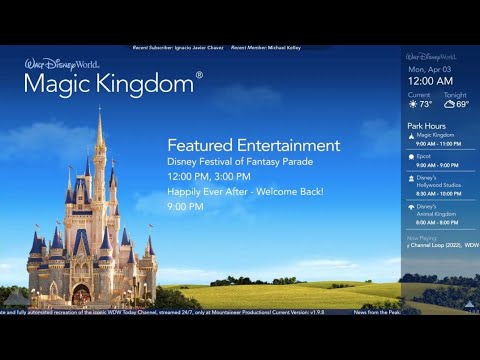This screenshot has height=360, width=480.
Task: Click the sun icon beside 73°
Action: pos(413,104)
